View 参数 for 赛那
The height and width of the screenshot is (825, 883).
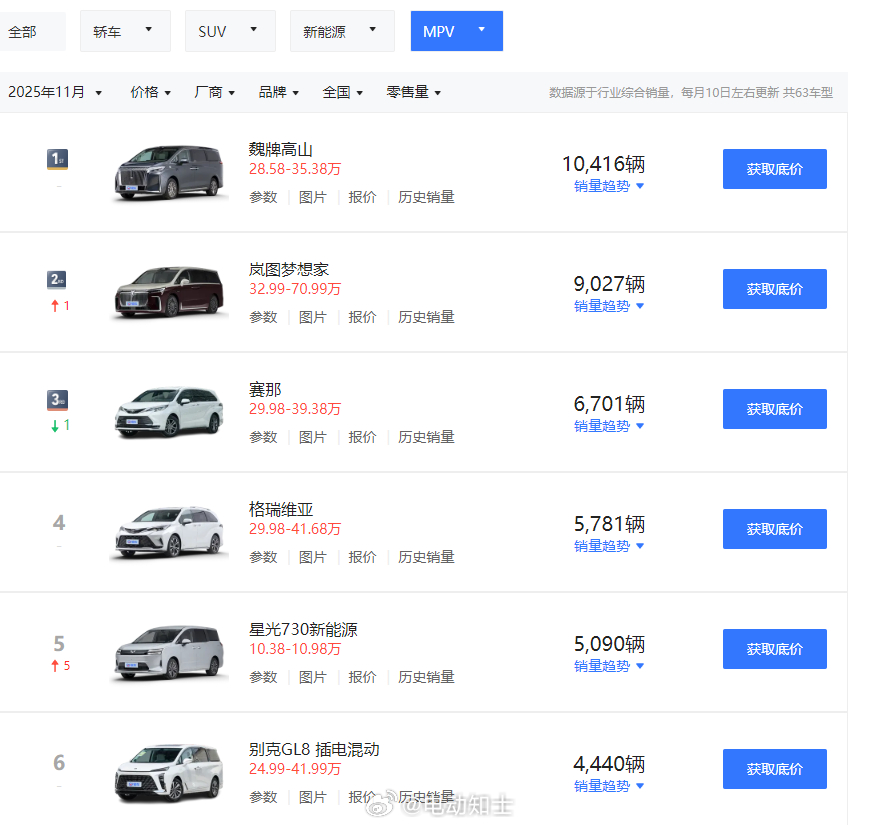point(263,437)
